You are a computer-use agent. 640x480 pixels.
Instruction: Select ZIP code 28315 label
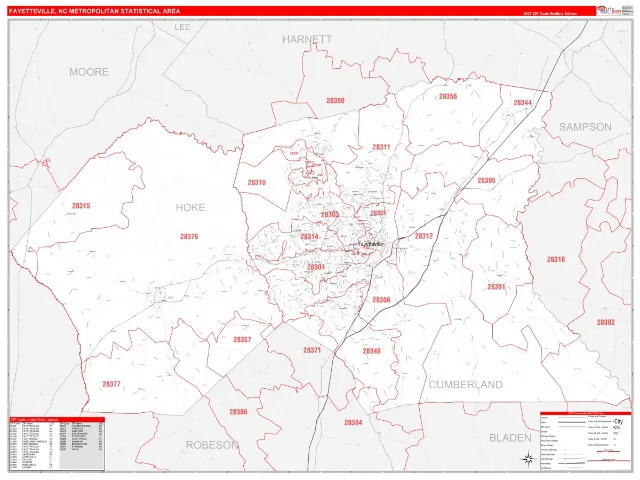(81, 206)
